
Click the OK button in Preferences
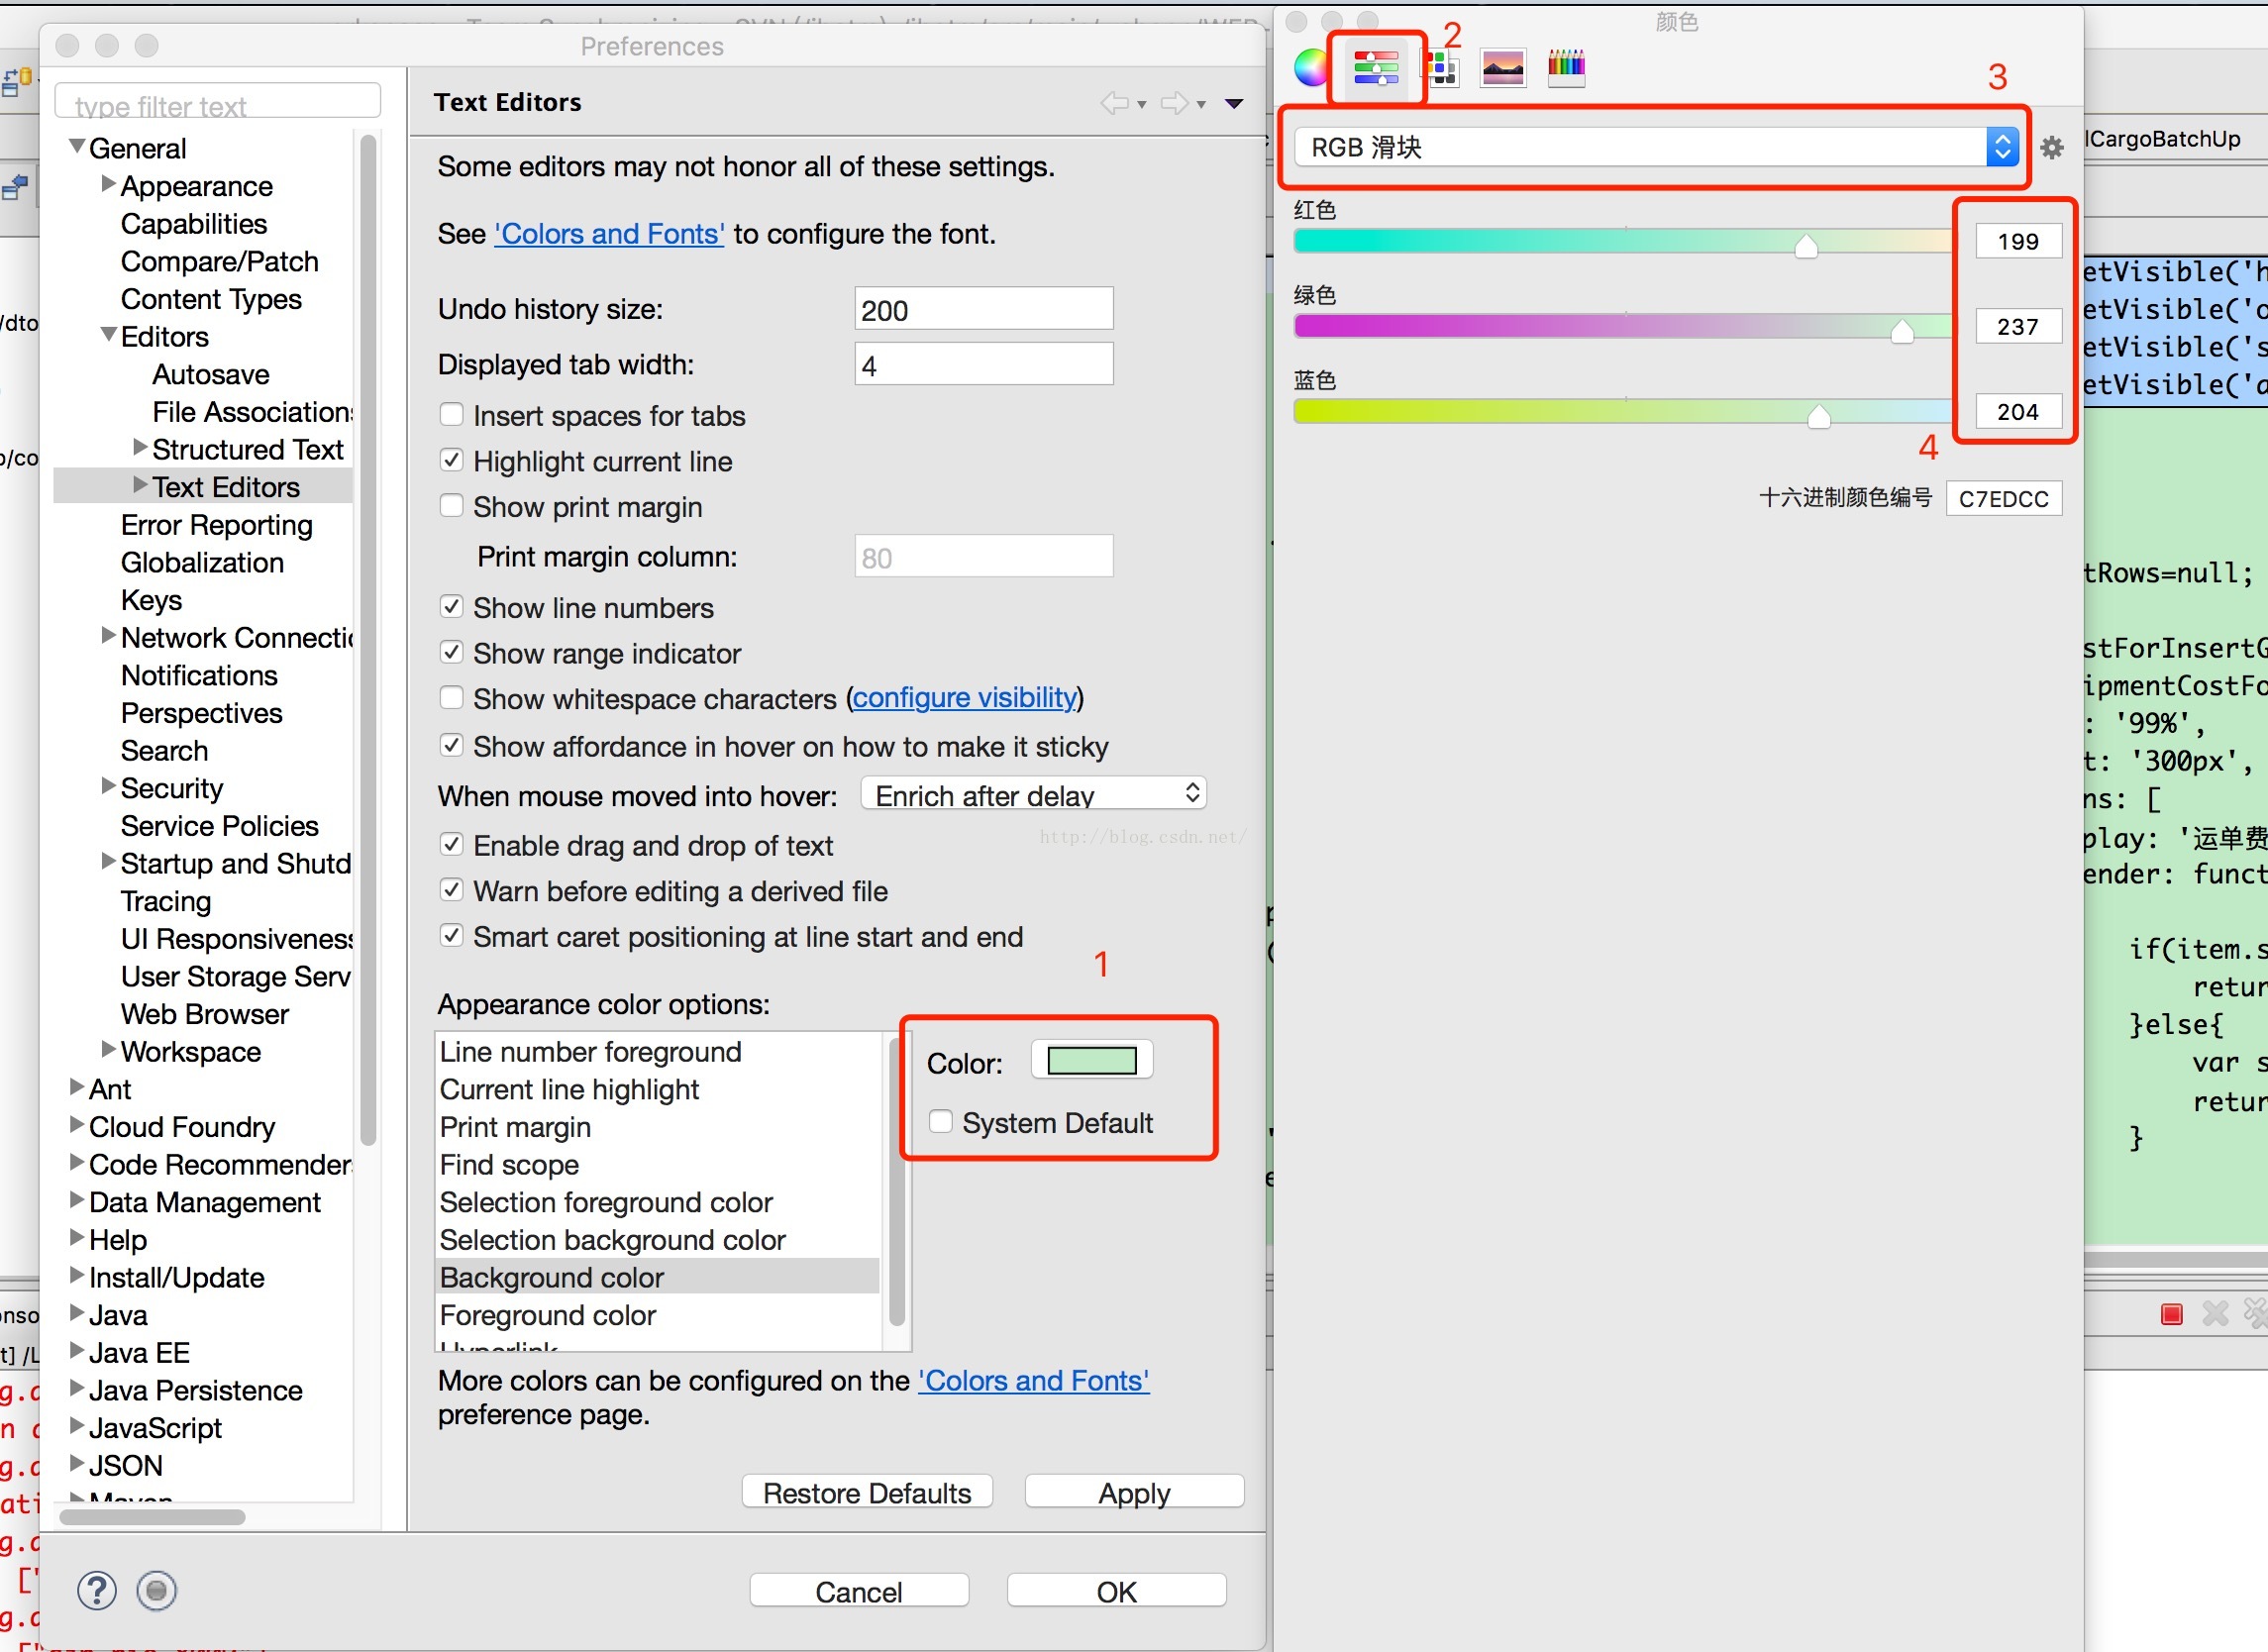click(x=1116, y=1590)
